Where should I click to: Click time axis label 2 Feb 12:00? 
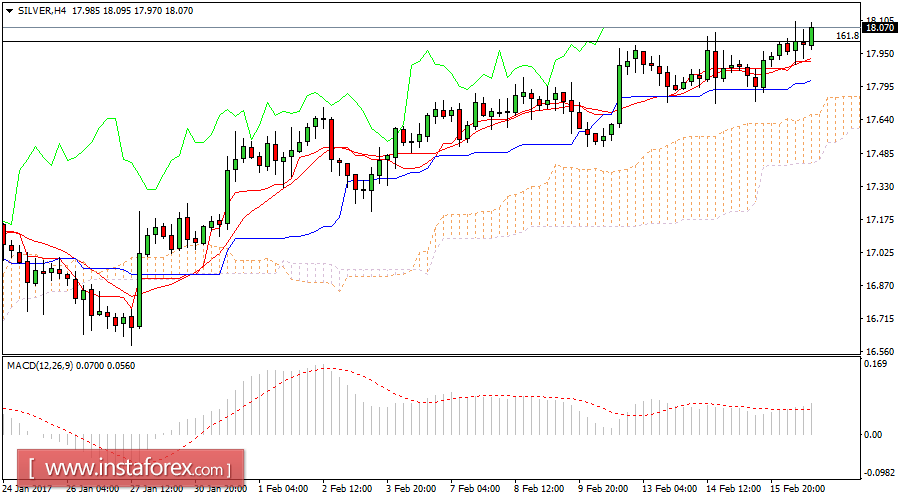click(347, 489)
